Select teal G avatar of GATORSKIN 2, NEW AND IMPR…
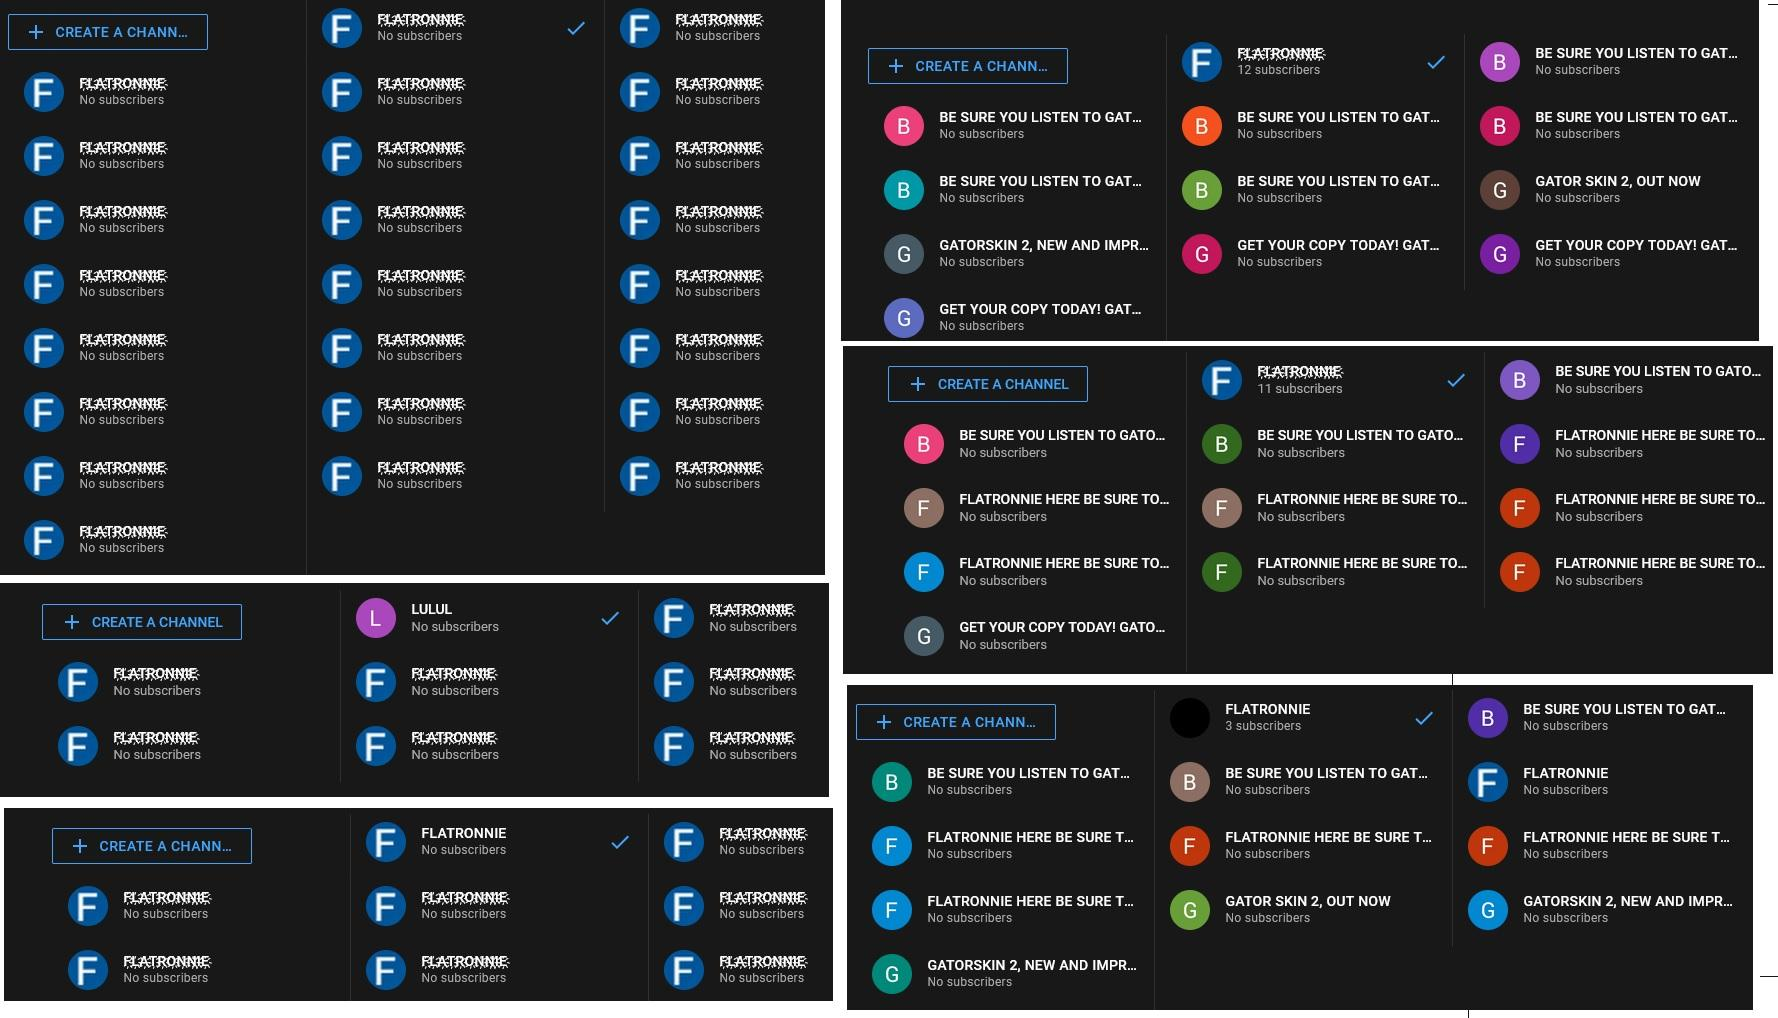Screen dimensions: 1778x1018 (892, 974)
